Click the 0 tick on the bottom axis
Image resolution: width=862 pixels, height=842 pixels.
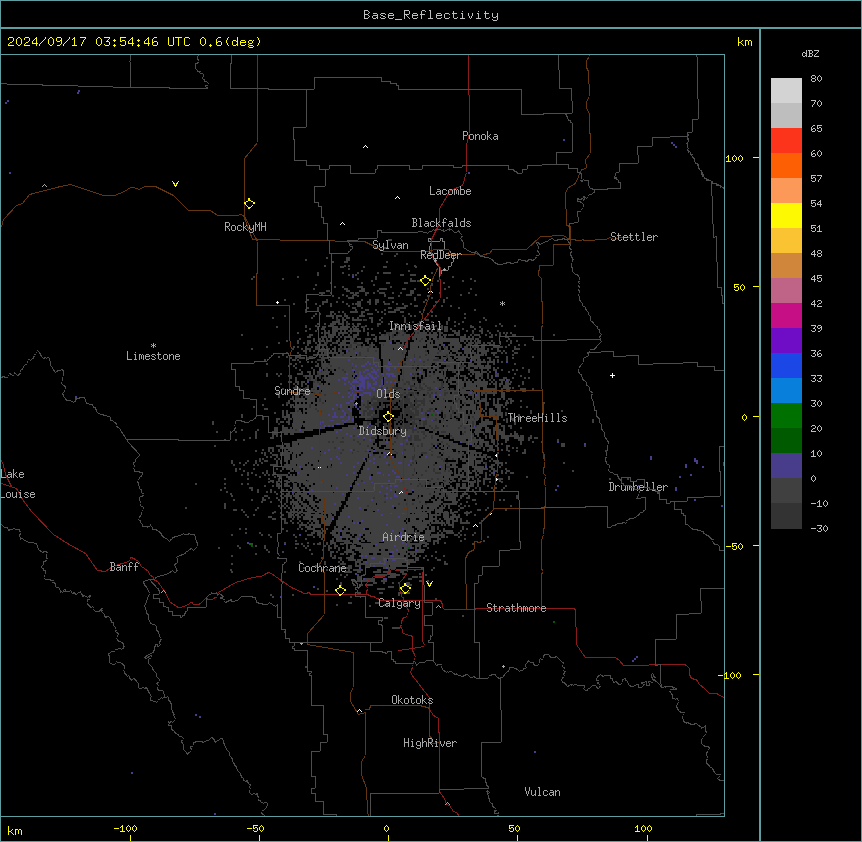386,829
